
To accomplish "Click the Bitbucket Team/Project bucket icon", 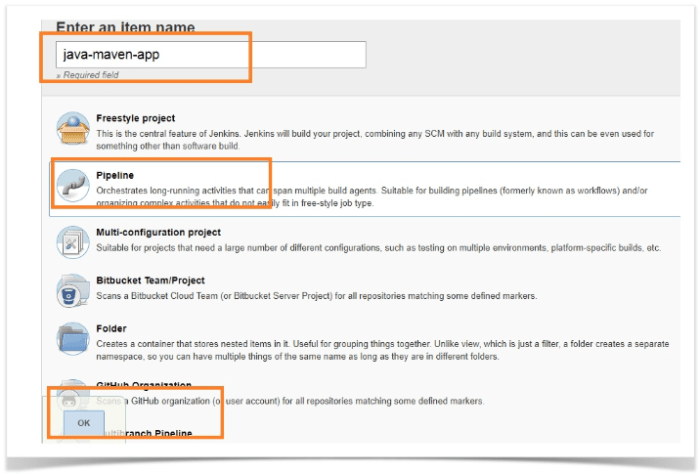I will coord(73,291).
